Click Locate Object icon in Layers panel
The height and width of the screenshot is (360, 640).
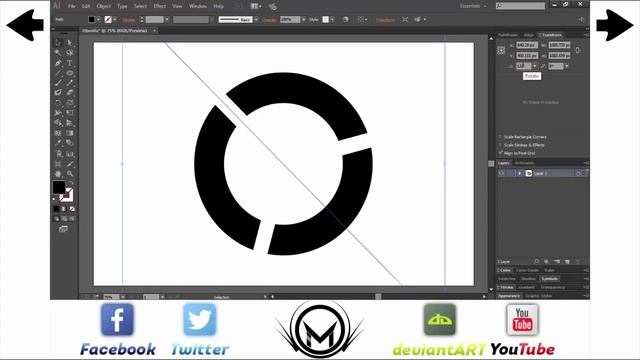(536, 262)
